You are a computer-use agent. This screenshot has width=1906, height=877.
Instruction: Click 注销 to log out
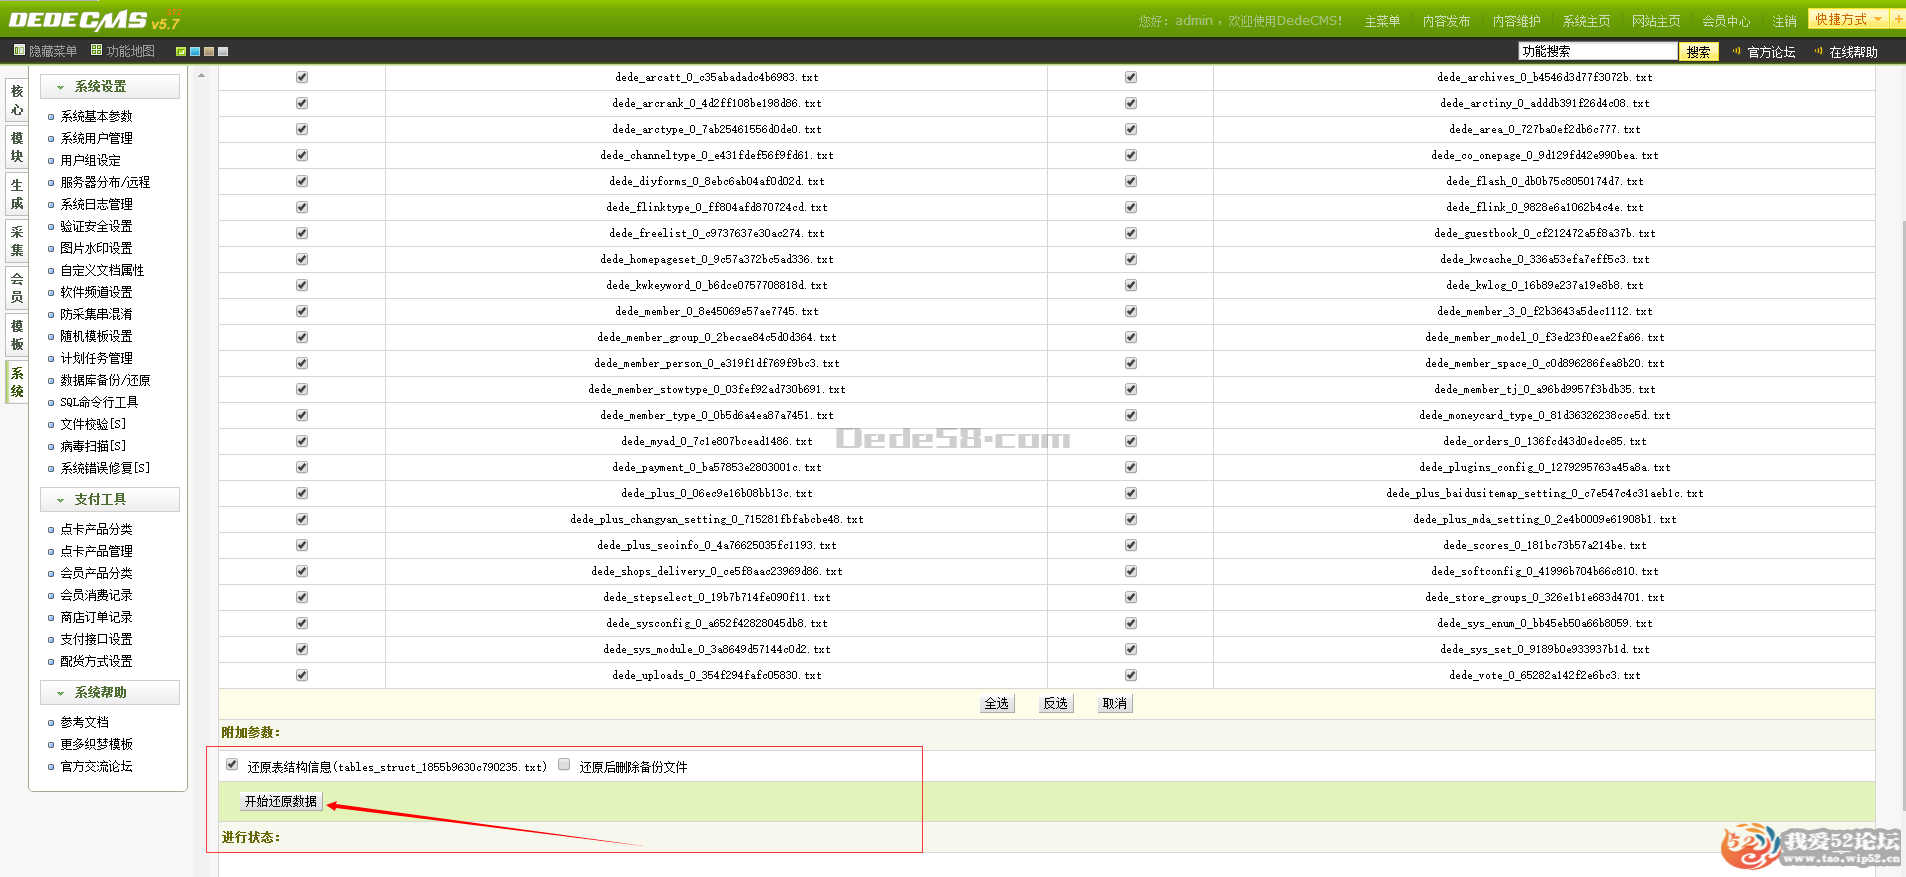coord(1784,21)
